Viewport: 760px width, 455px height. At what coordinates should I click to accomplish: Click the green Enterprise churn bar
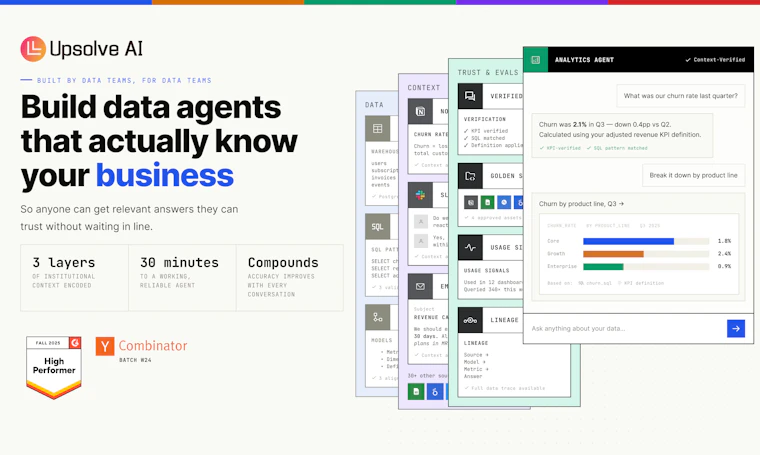coord(603,266)
